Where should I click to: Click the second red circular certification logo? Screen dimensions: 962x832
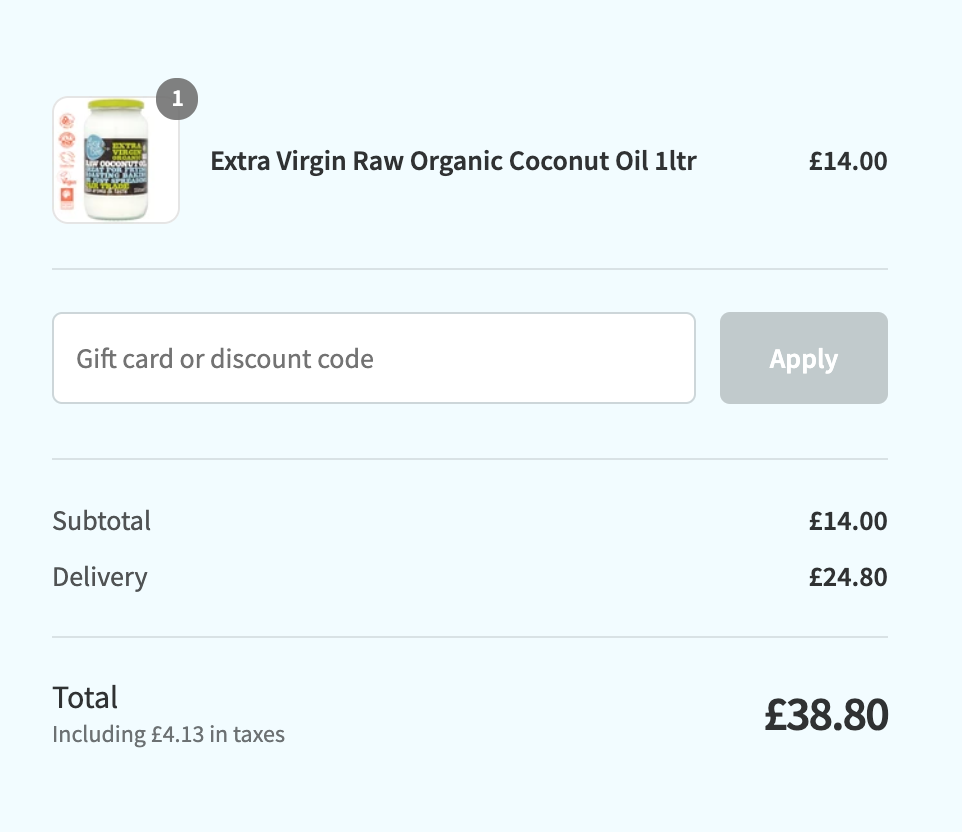click(67, 140)
